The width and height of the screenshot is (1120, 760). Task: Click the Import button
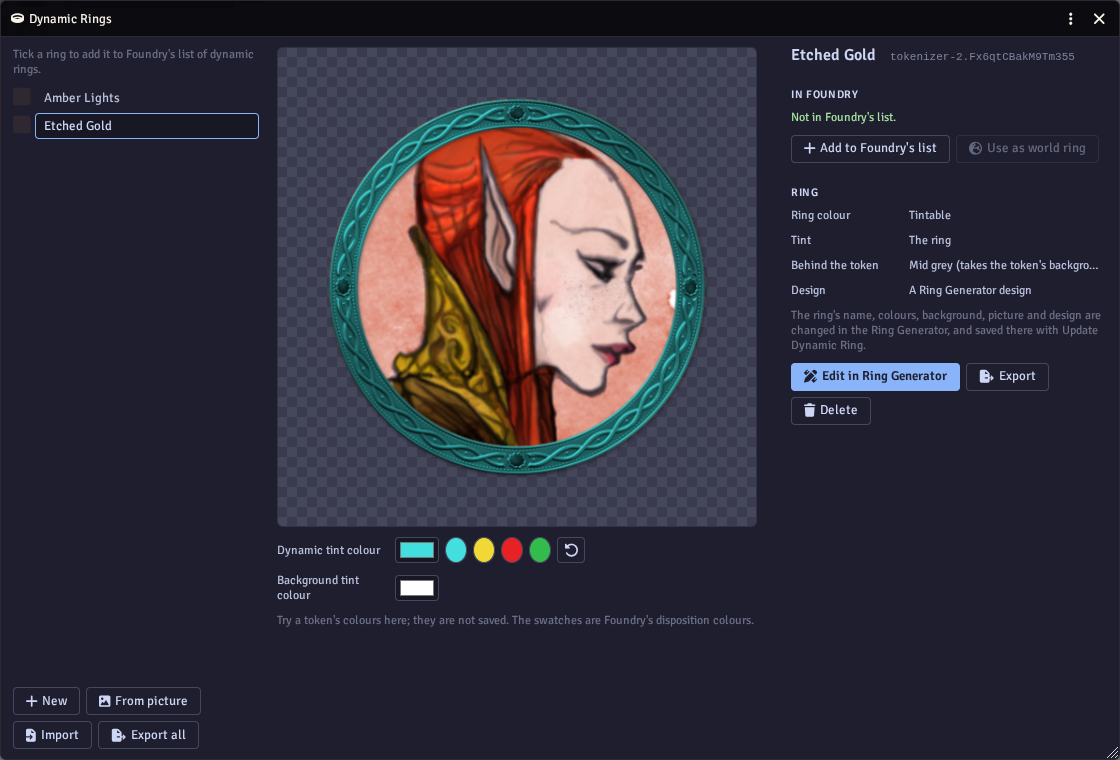click(x=52, y=735)
